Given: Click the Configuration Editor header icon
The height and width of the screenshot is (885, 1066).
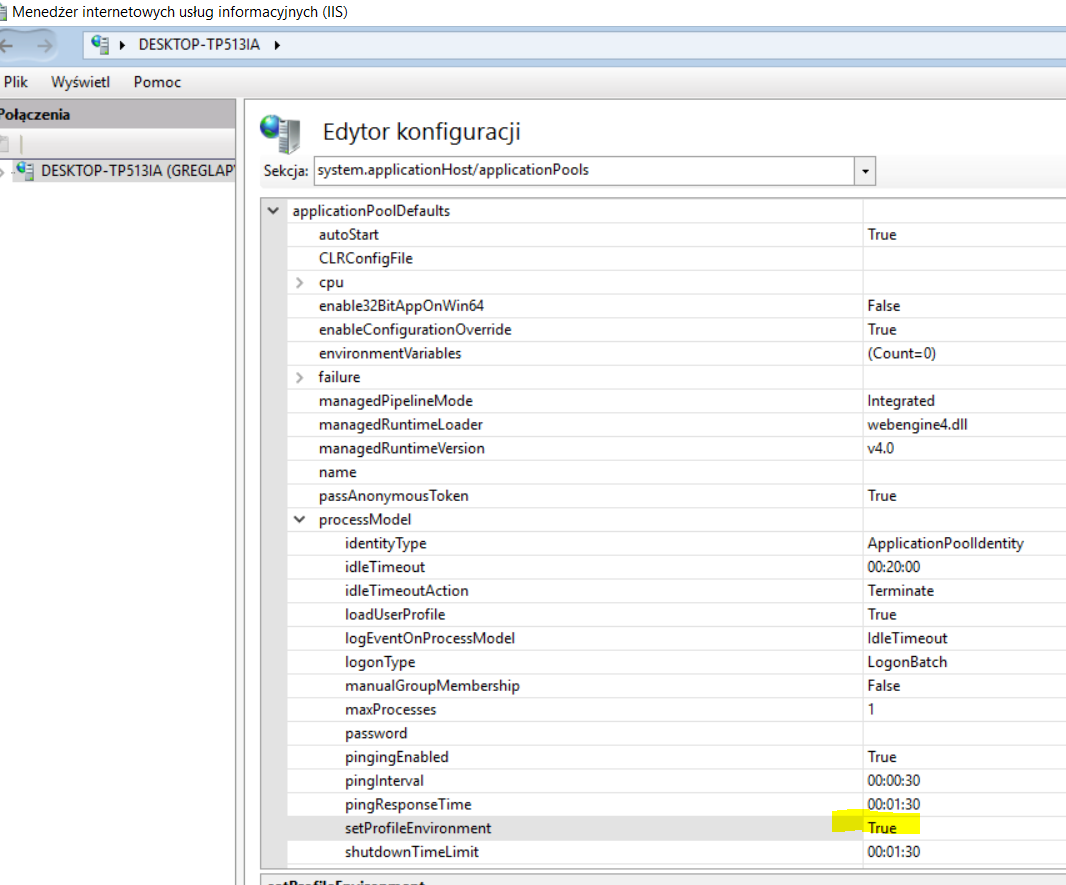Looking at the screenshot, I should 278,132.
